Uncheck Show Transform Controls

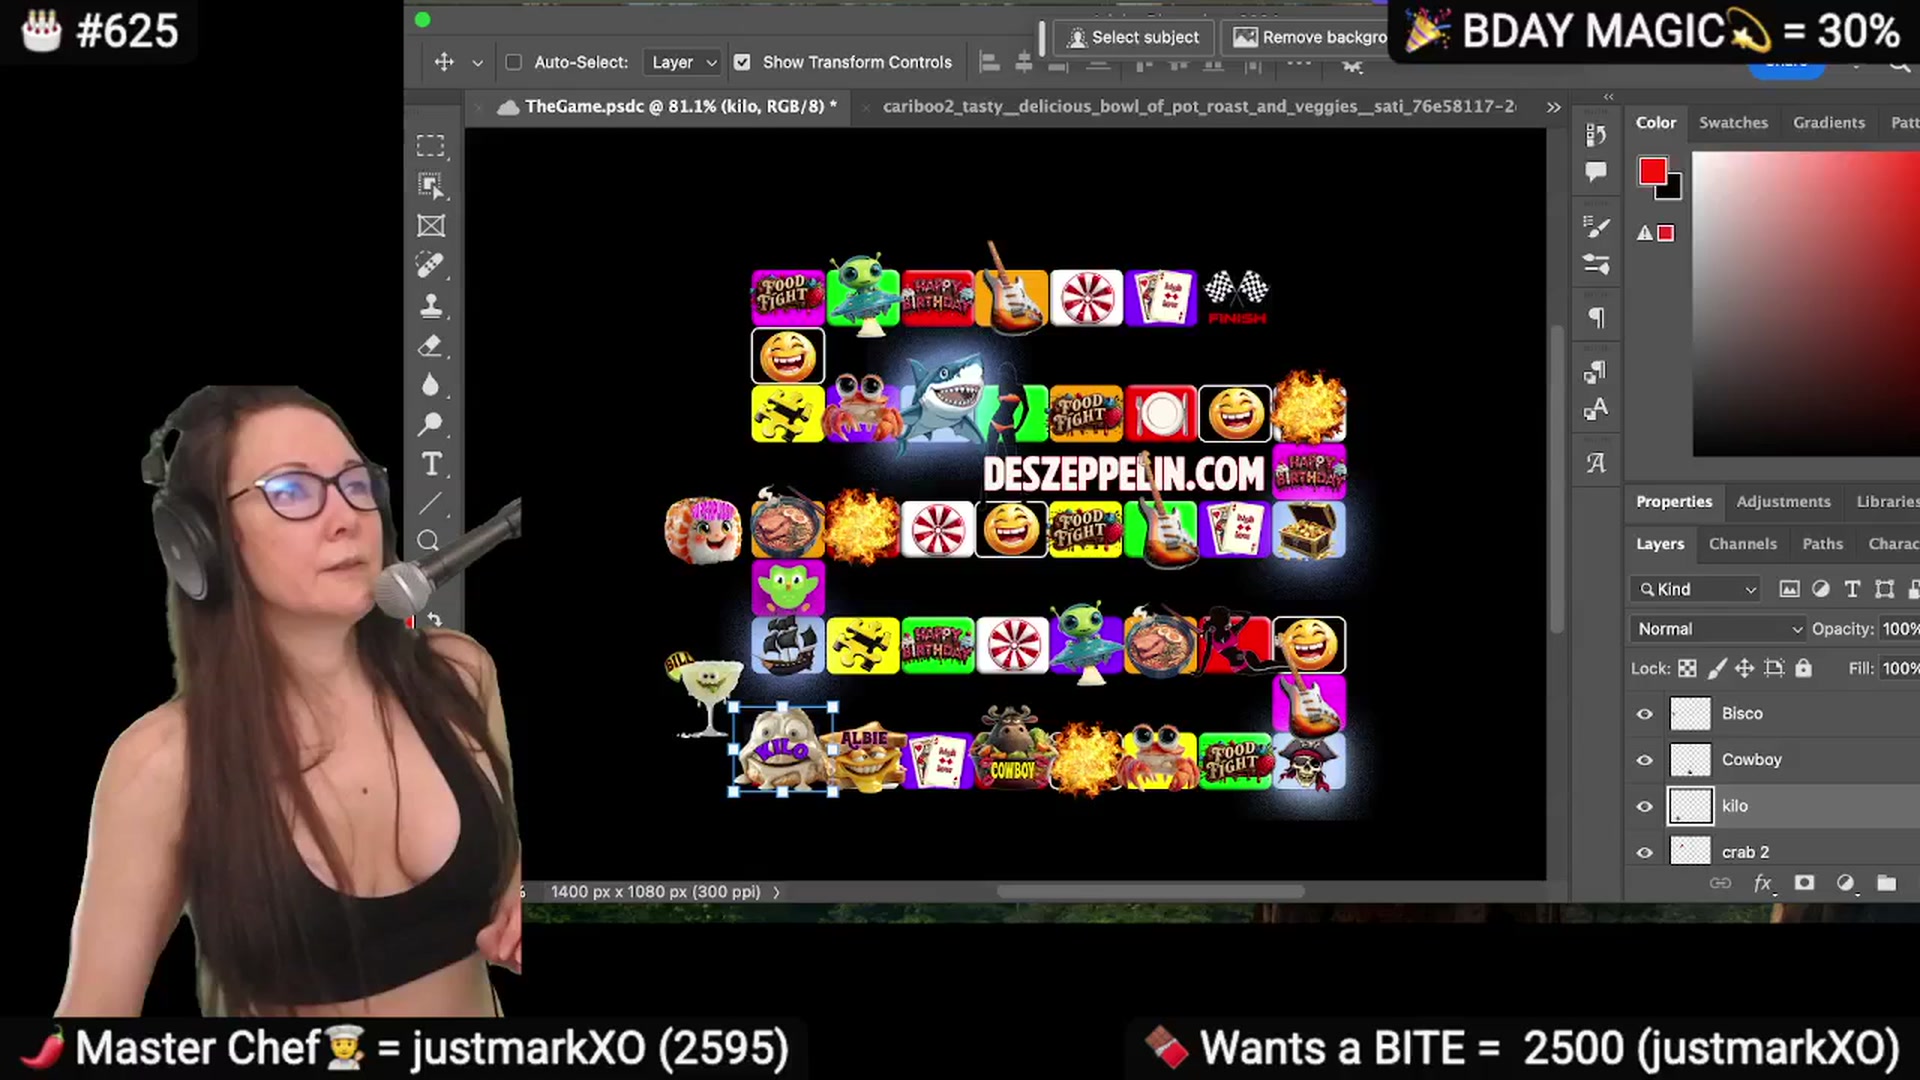(742, 62)
